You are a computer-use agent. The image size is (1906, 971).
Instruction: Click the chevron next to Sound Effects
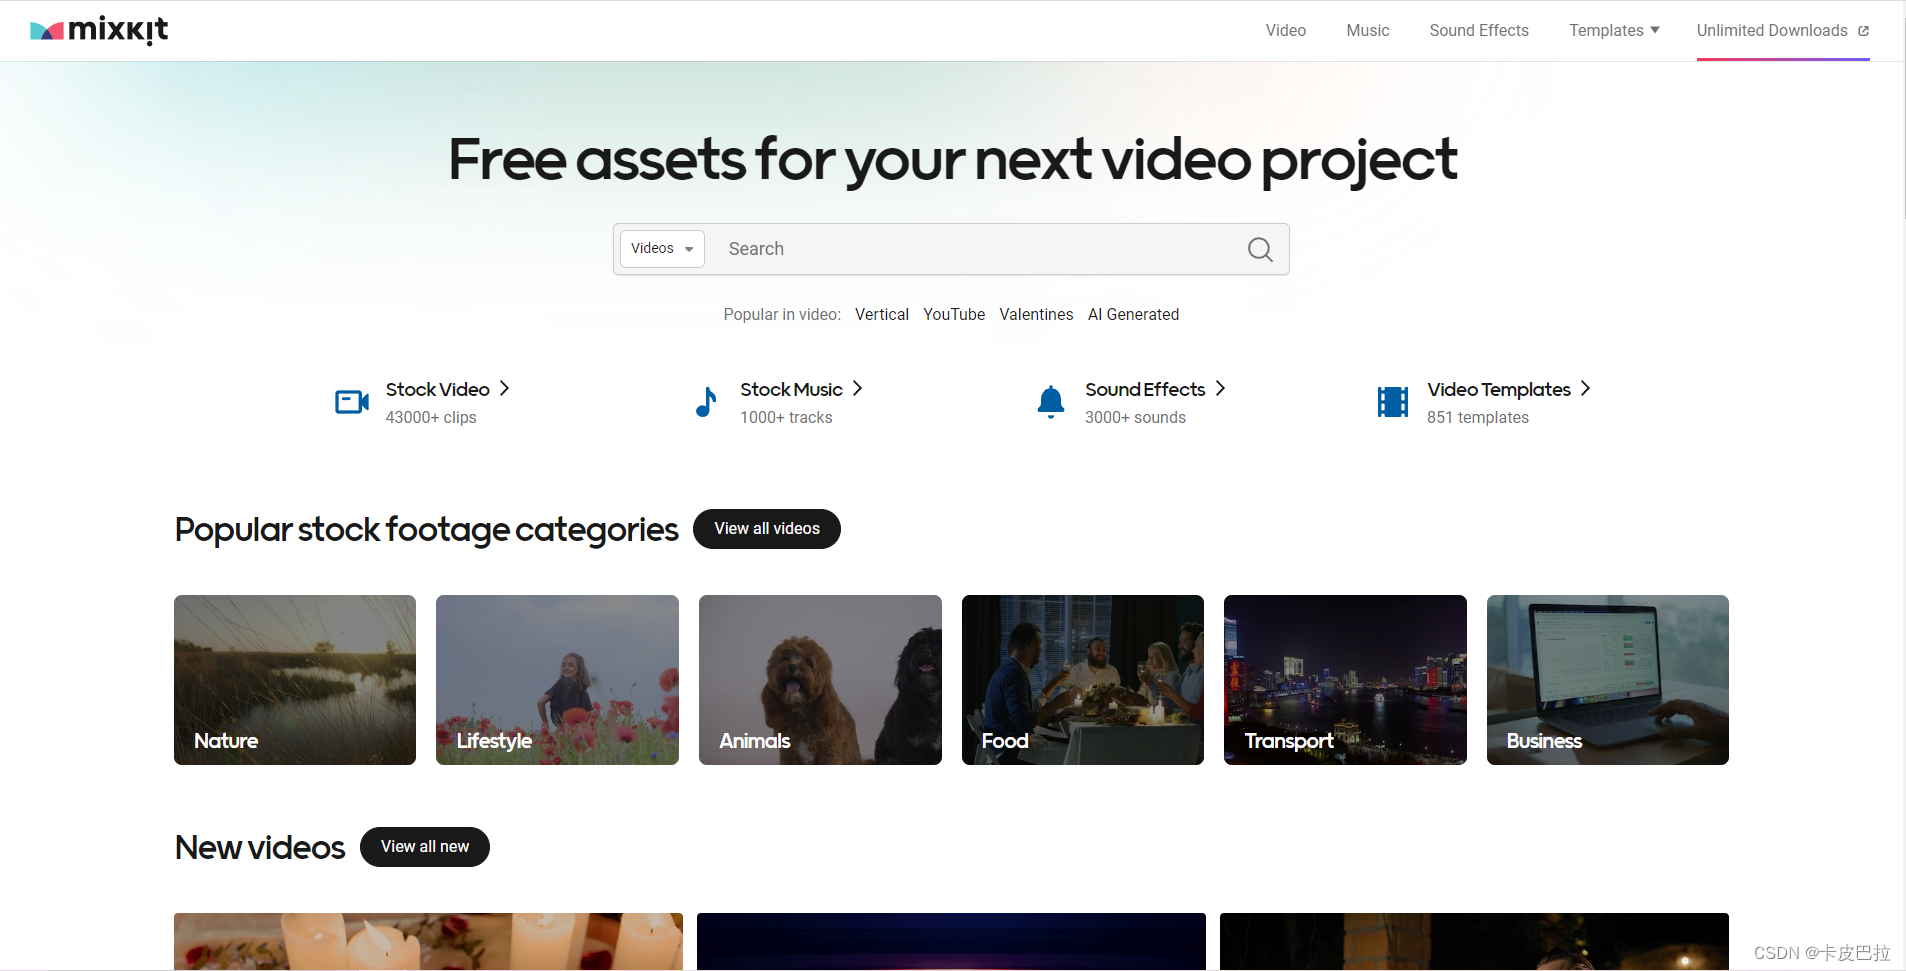pos(1220,388)
